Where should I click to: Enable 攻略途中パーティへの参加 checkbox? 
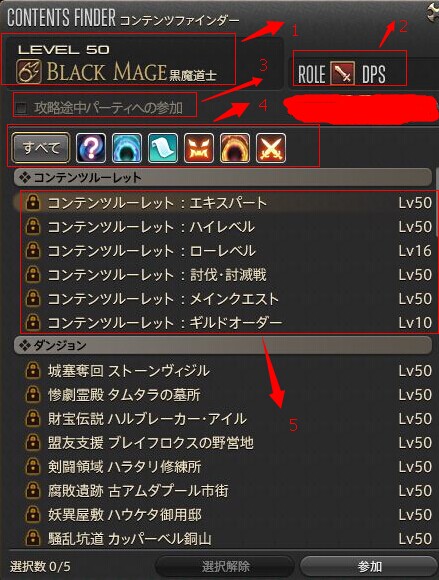(21, 108)
